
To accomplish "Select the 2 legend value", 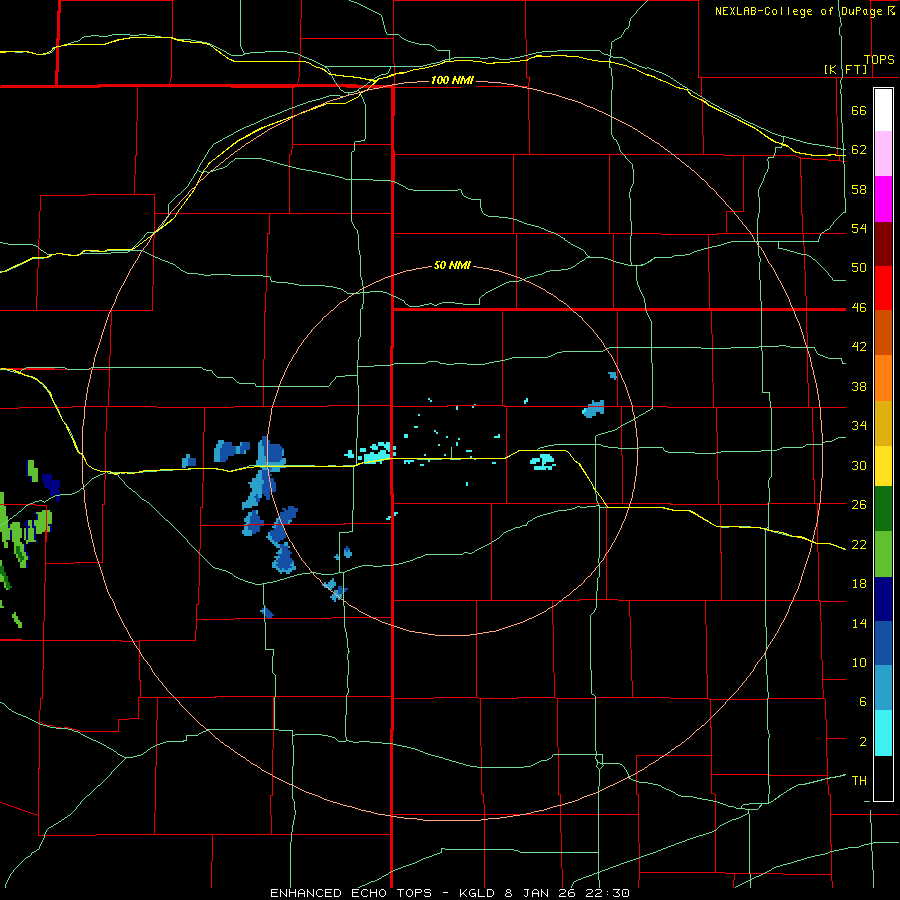I will [863, 742].
